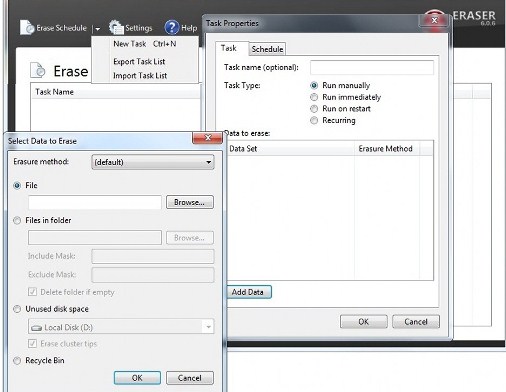Select Import Task List menu entry
Screen dimensions: 506x392
pyautogui.click(x=140, y=76)
